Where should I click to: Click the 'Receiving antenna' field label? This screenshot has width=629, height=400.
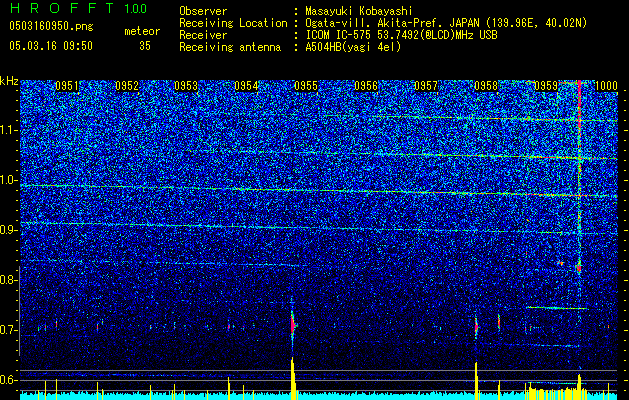click(x=230, y=47)
